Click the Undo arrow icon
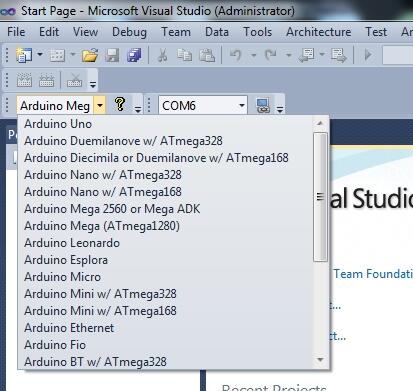The image size is (413, 391). (x=236, y=55)
